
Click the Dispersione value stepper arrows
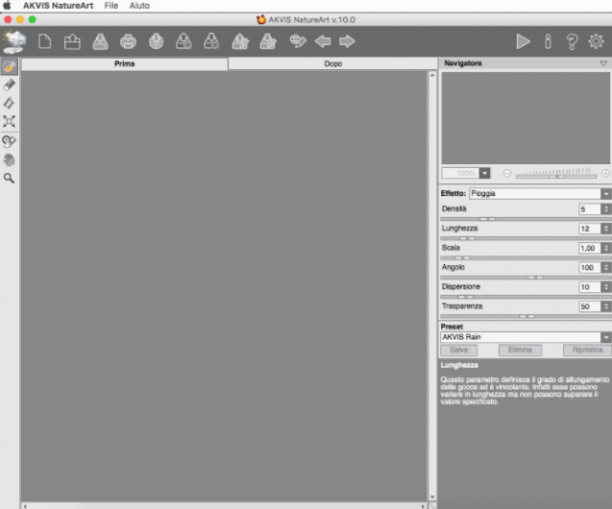(x=606, y=287)
